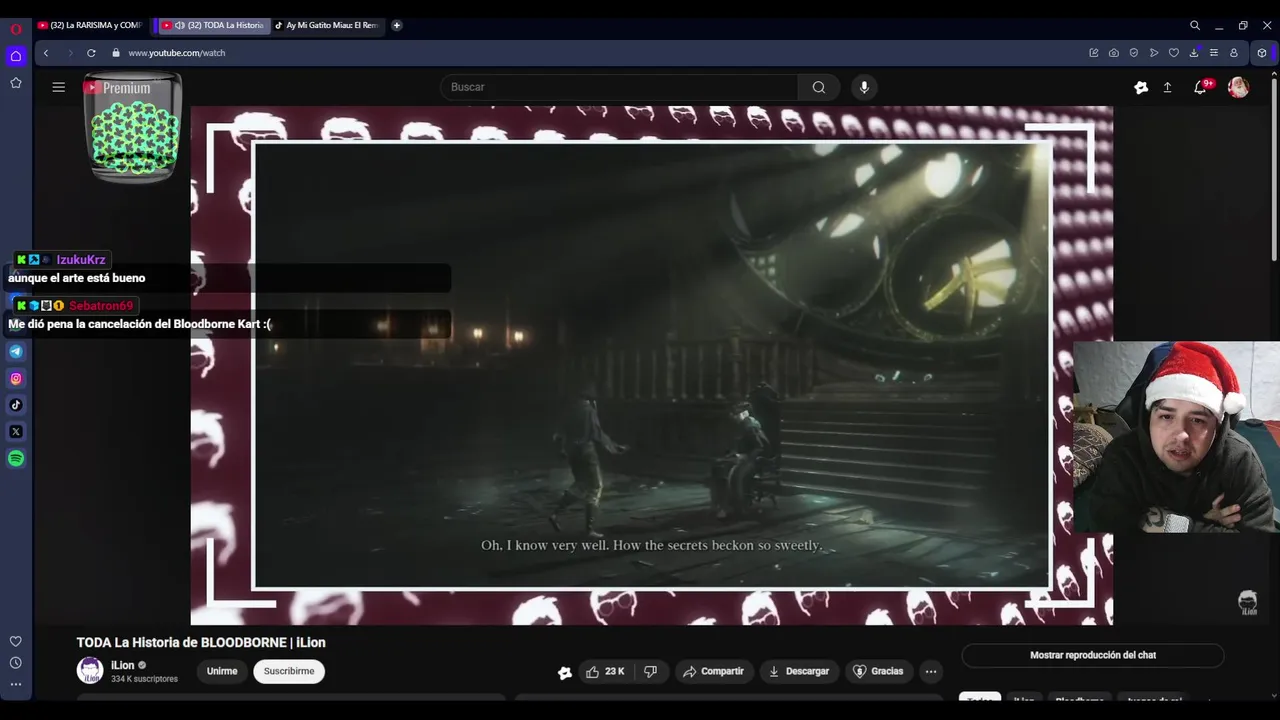Open X (Twitter) from the Opera sidebar
1280x720 pixels.
[x=16, y=432]
